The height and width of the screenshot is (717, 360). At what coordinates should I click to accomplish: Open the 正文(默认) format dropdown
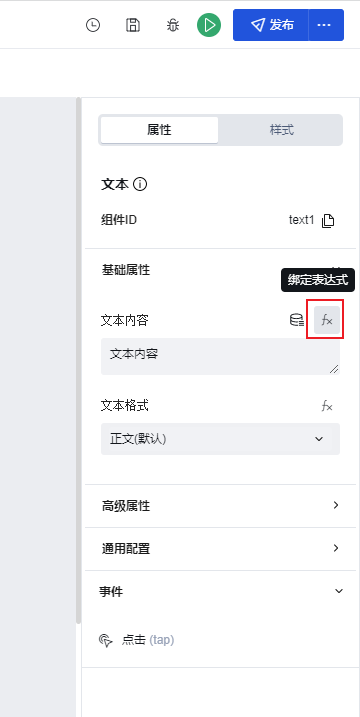click(x=220, y=439)
